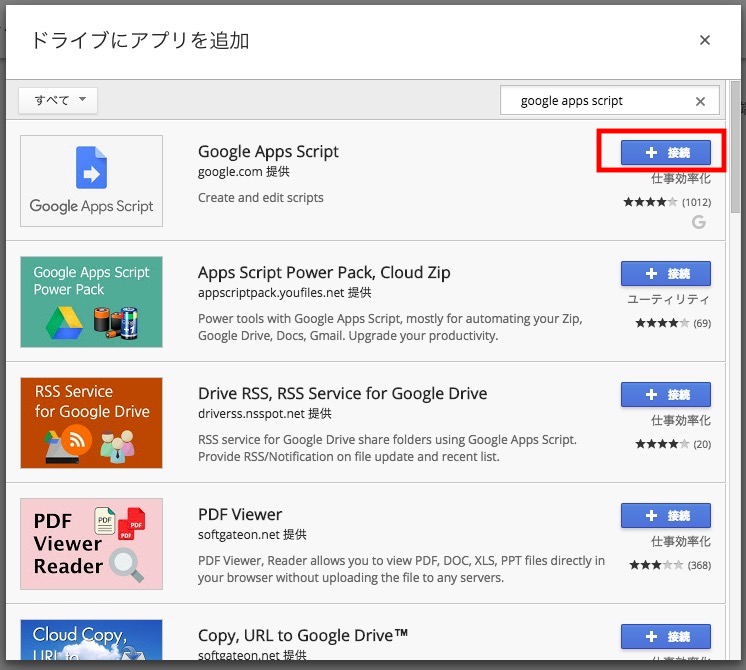Screen dimensions: 746x670
Task: Open the すべて category dropdown
Action: (x=58, y=100)
